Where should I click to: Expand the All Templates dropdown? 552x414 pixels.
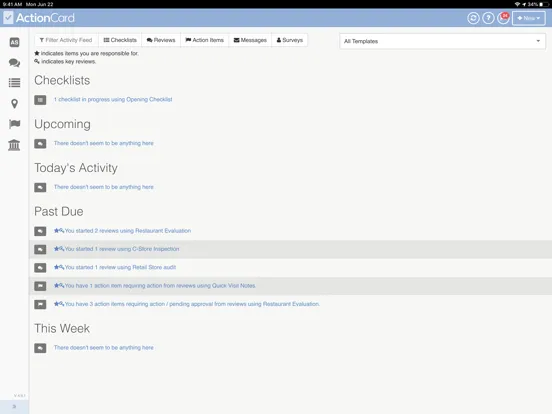(442, 41)
